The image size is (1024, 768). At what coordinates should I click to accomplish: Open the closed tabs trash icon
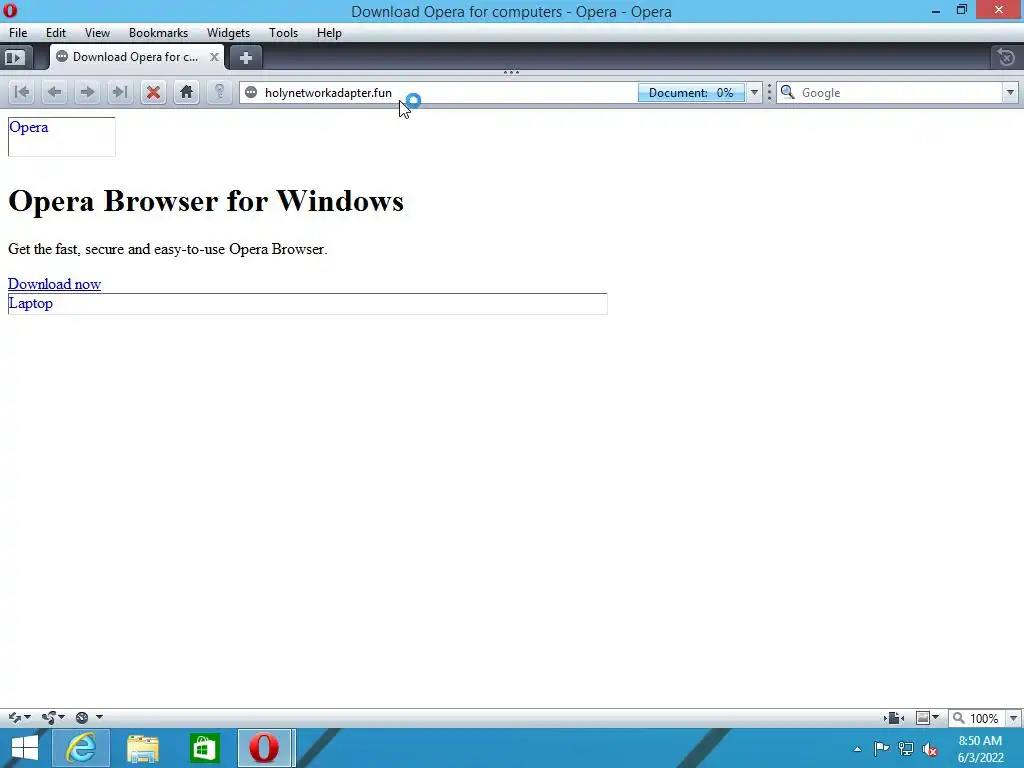click(x=1006, y=57)
